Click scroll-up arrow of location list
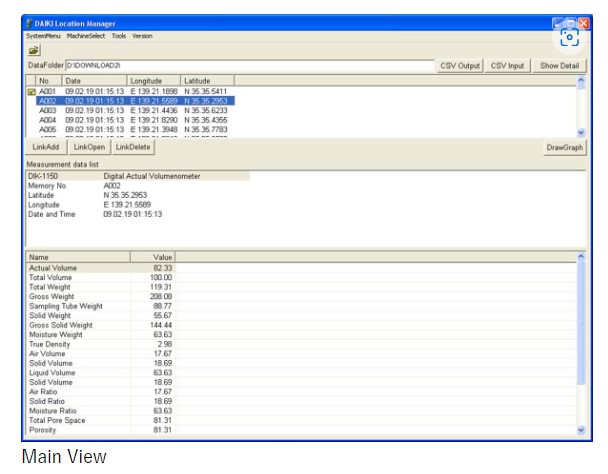Viewport: 608px width, 474px height. (581, 81)
